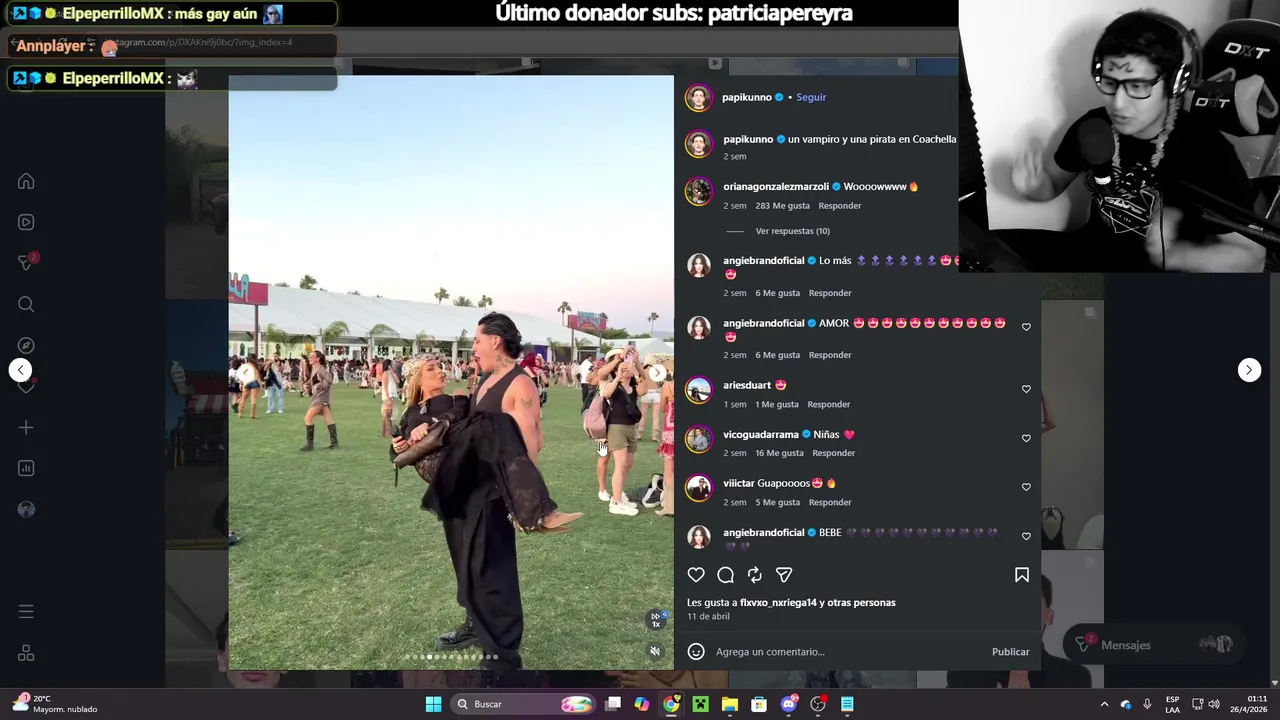Viewport: 1280px width, 720px height.
Task: Expand hidden system tray icons chevron
Action: tap(1104, 704)
